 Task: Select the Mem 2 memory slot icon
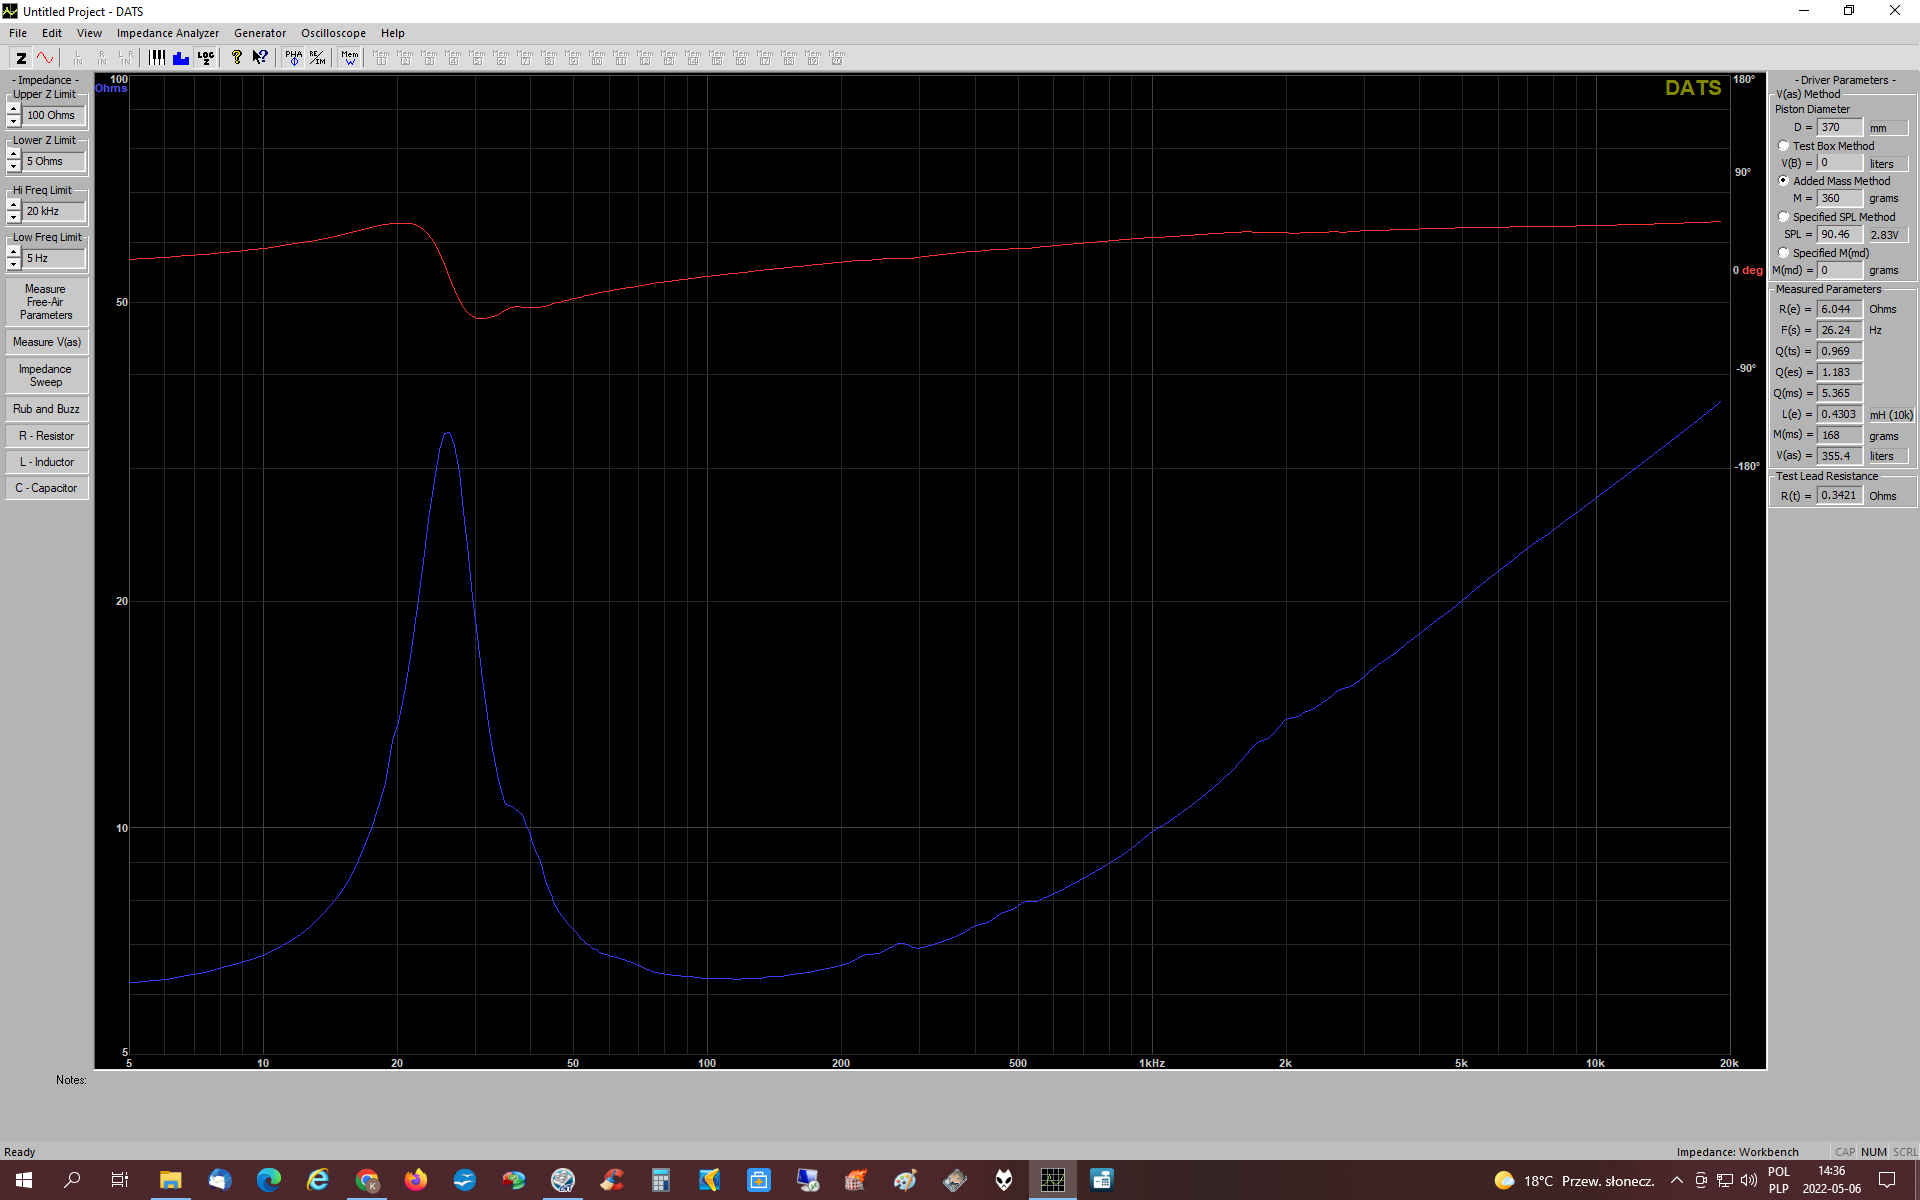click(x=405, y=58)
